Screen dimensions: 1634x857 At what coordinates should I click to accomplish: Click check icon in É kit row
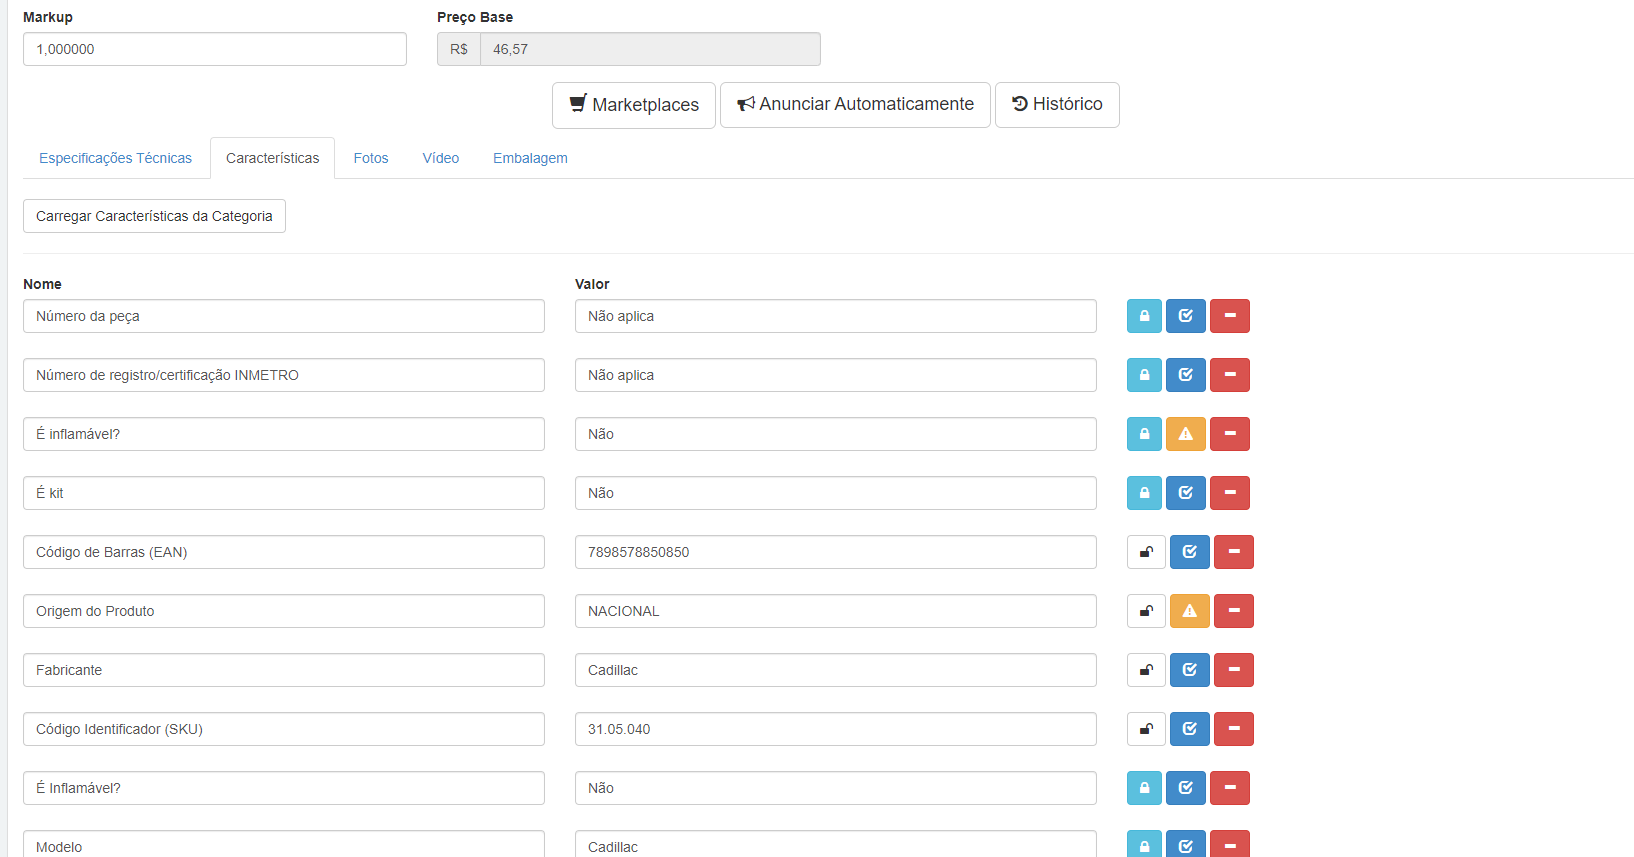coord(1186,493)
